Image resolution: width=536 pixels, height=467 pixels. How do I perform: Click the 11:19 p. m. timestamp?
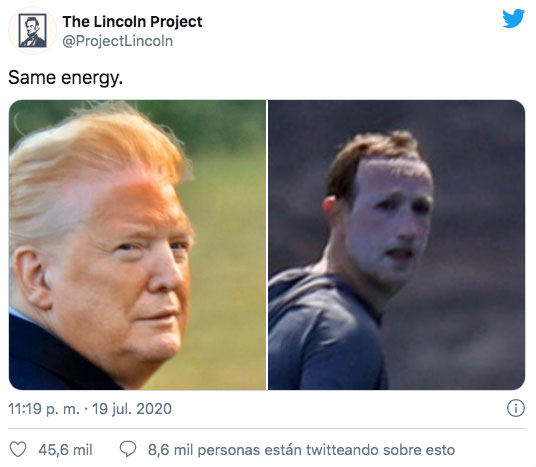[44, 409]
